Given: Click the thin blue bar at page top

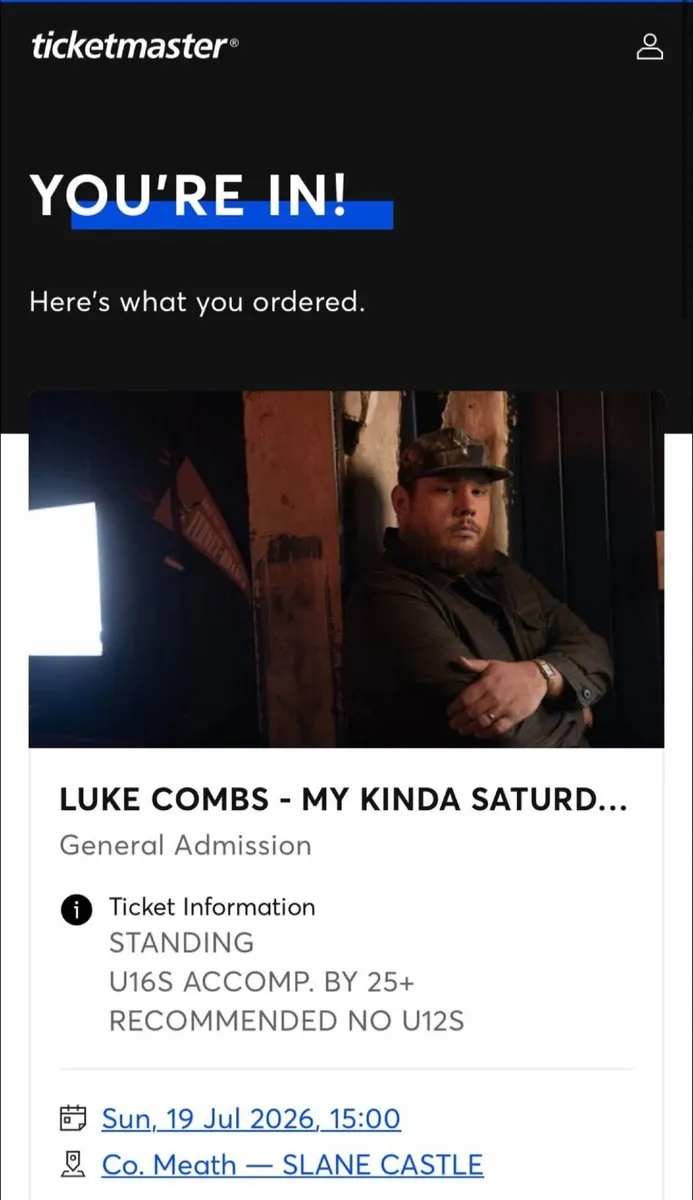Looking at the screenshot, I should (x=346, y=2).
